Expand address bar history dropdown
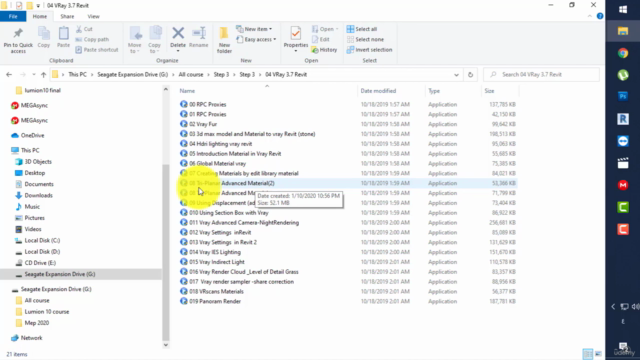The width and height of the screenshot is (640, 360). 456,75
